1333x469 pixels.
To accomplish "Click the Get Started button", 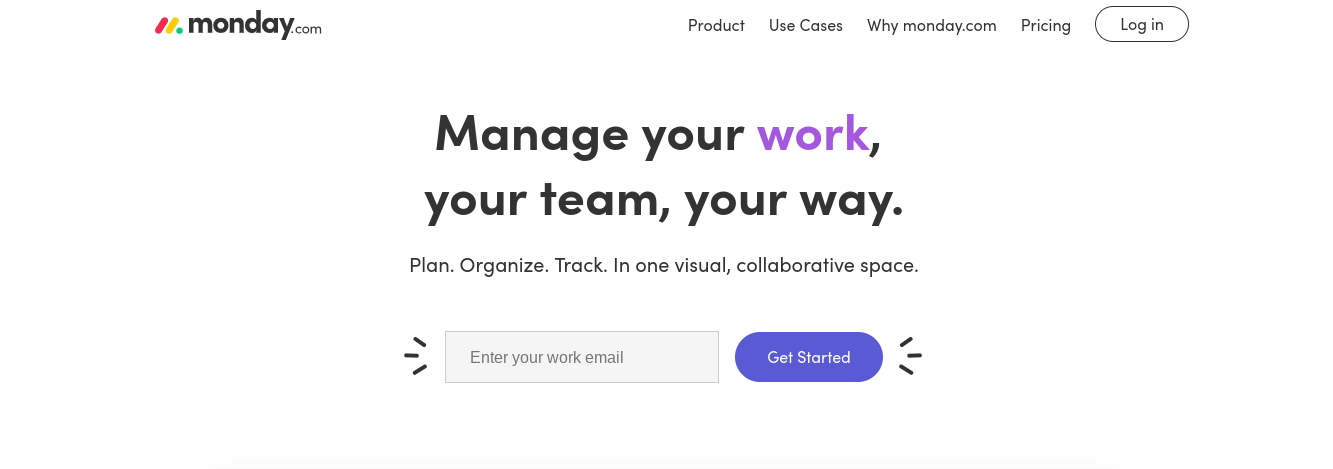I will [x=808, y=357].
